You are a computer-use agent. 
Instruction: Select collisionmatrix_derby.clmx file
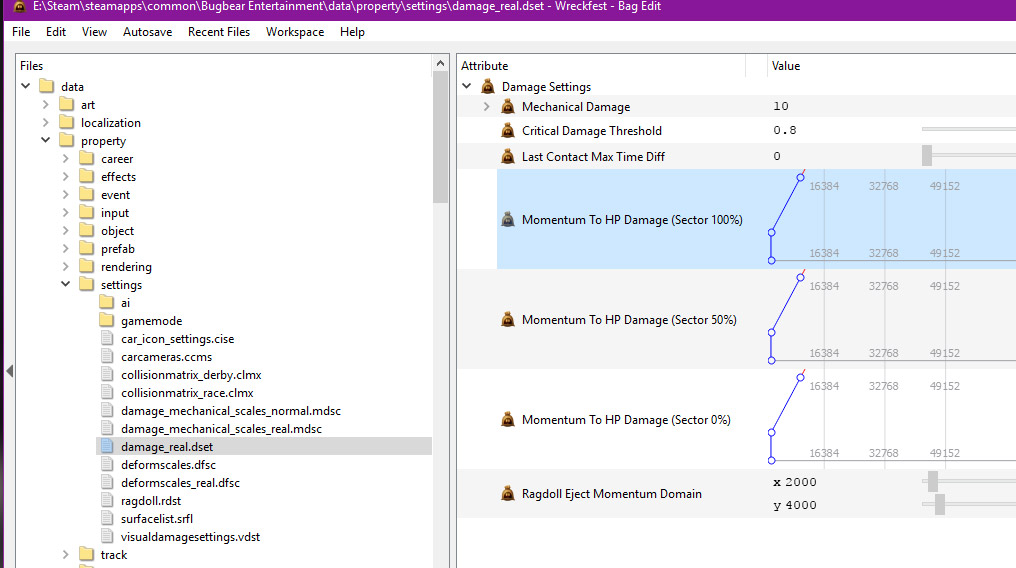point(191,374)
